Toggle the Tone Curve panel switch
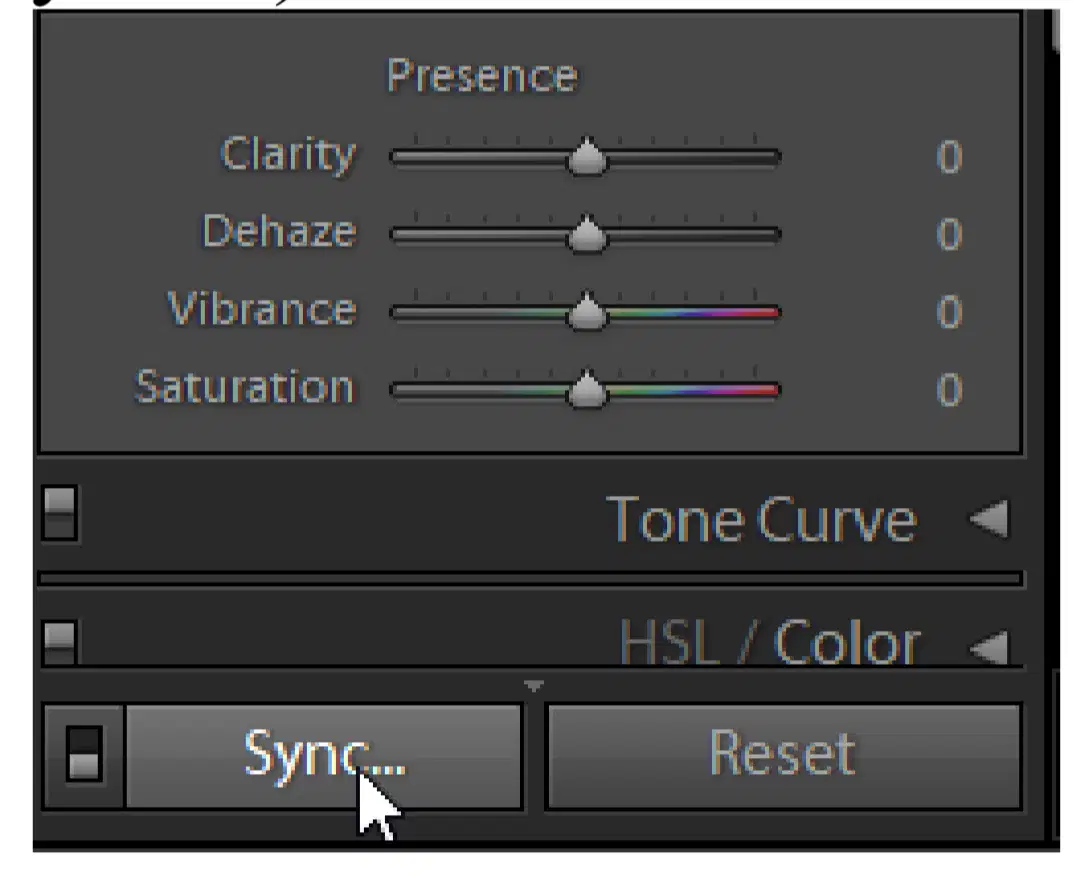The image size is (1080, 875). pos(60,513)
